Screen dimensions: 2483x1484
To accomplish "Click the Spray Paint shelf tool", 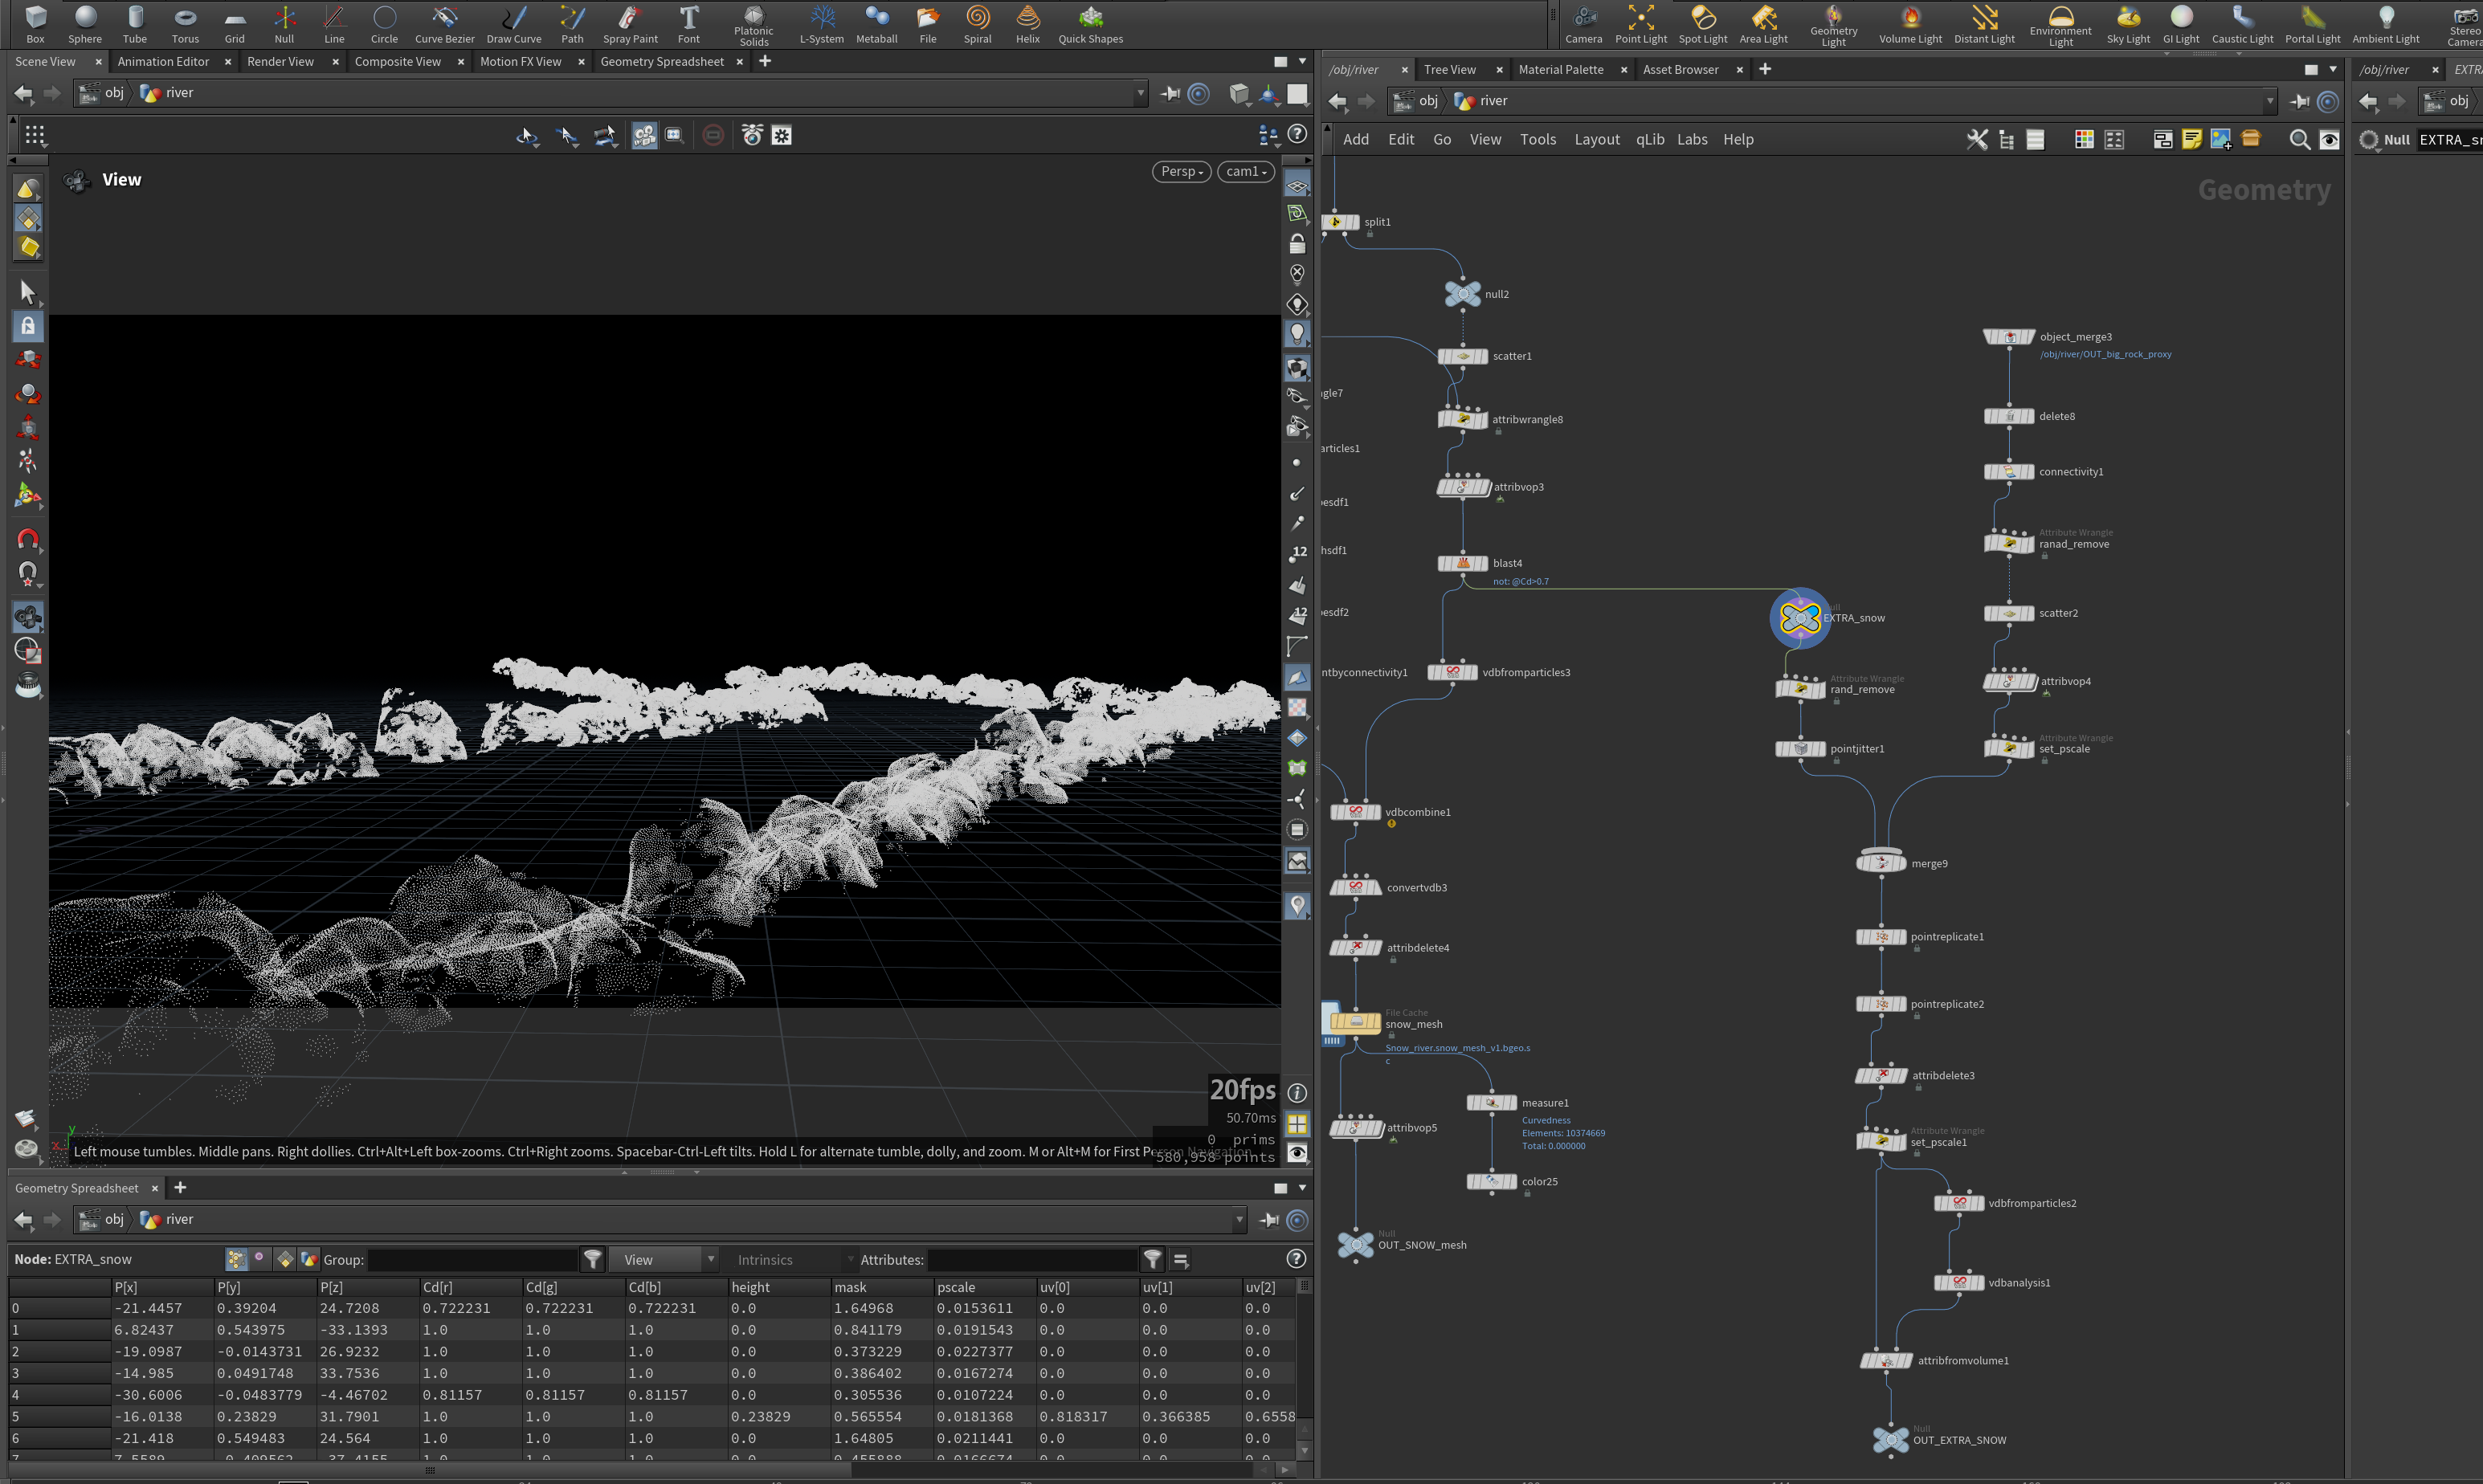I will click(630, 24).
